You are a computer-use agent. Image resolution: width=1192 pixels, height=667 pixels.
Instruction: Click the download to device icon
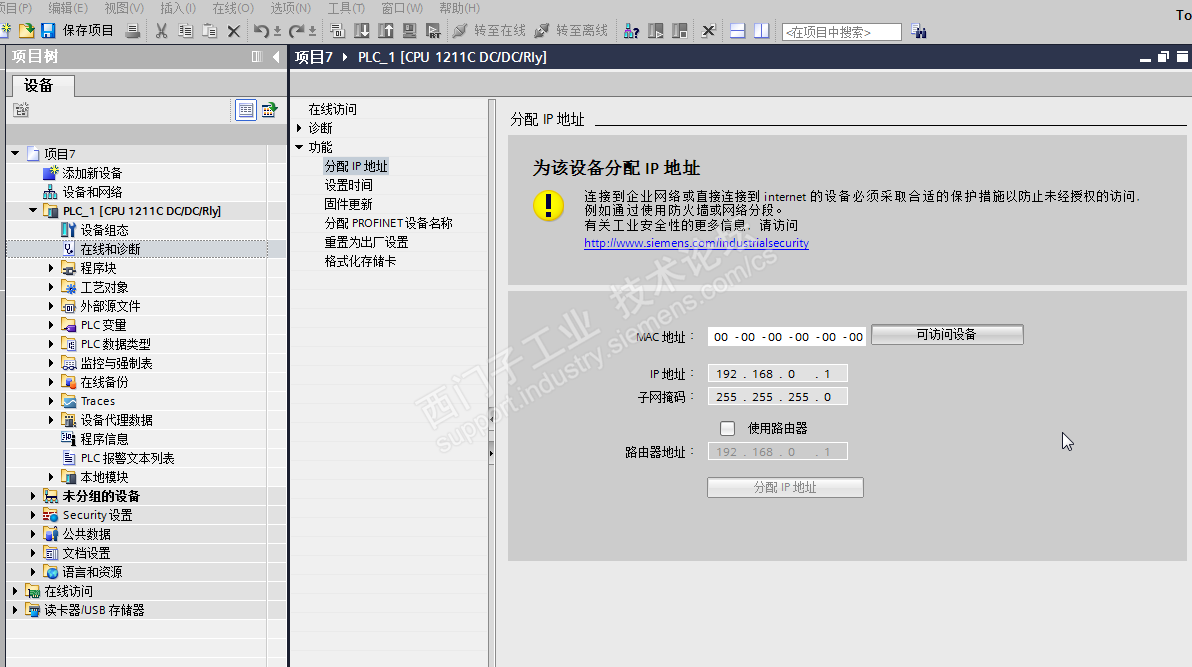tap(362, 31)
